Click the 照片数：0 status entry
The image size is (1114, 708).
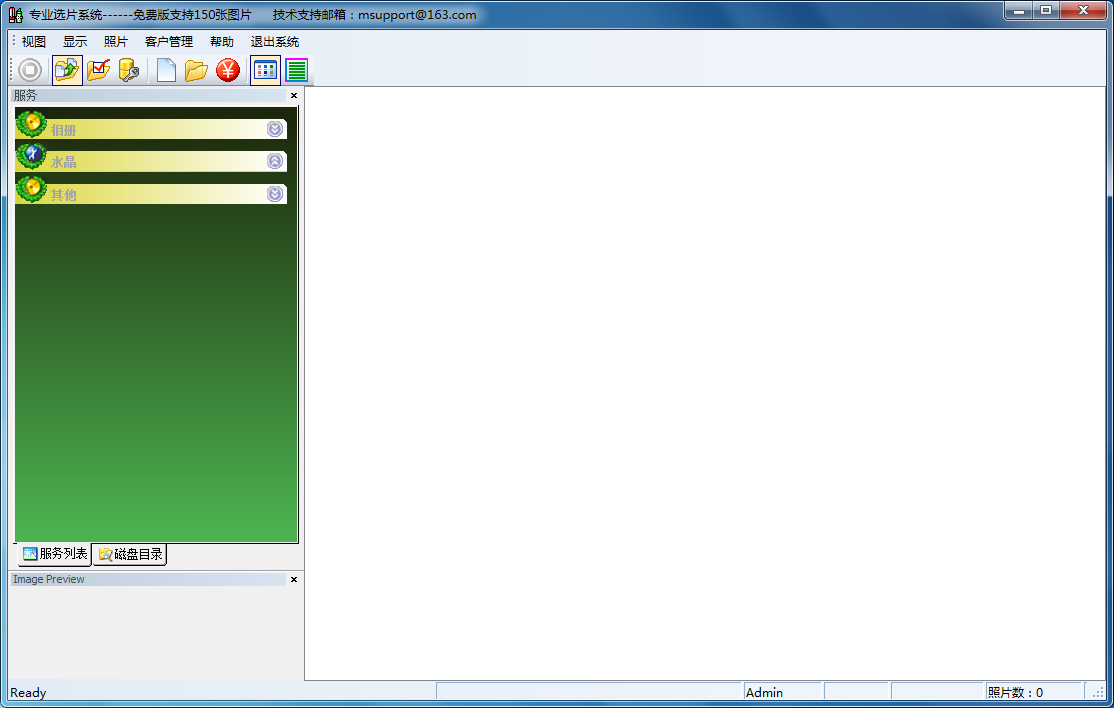tap(1034, 692)
